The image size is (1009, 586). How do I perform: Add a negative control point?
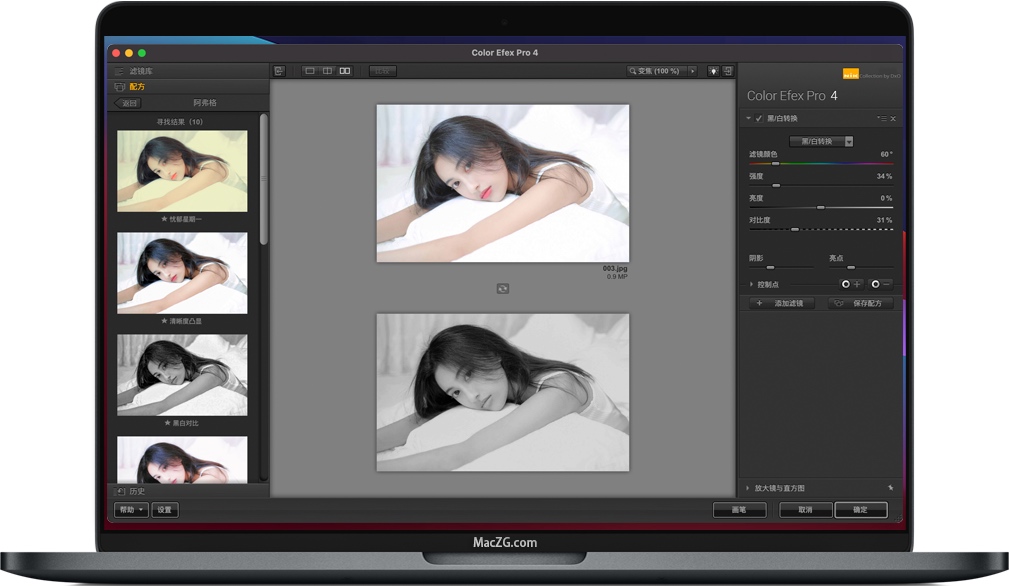[x=881, y=284]
